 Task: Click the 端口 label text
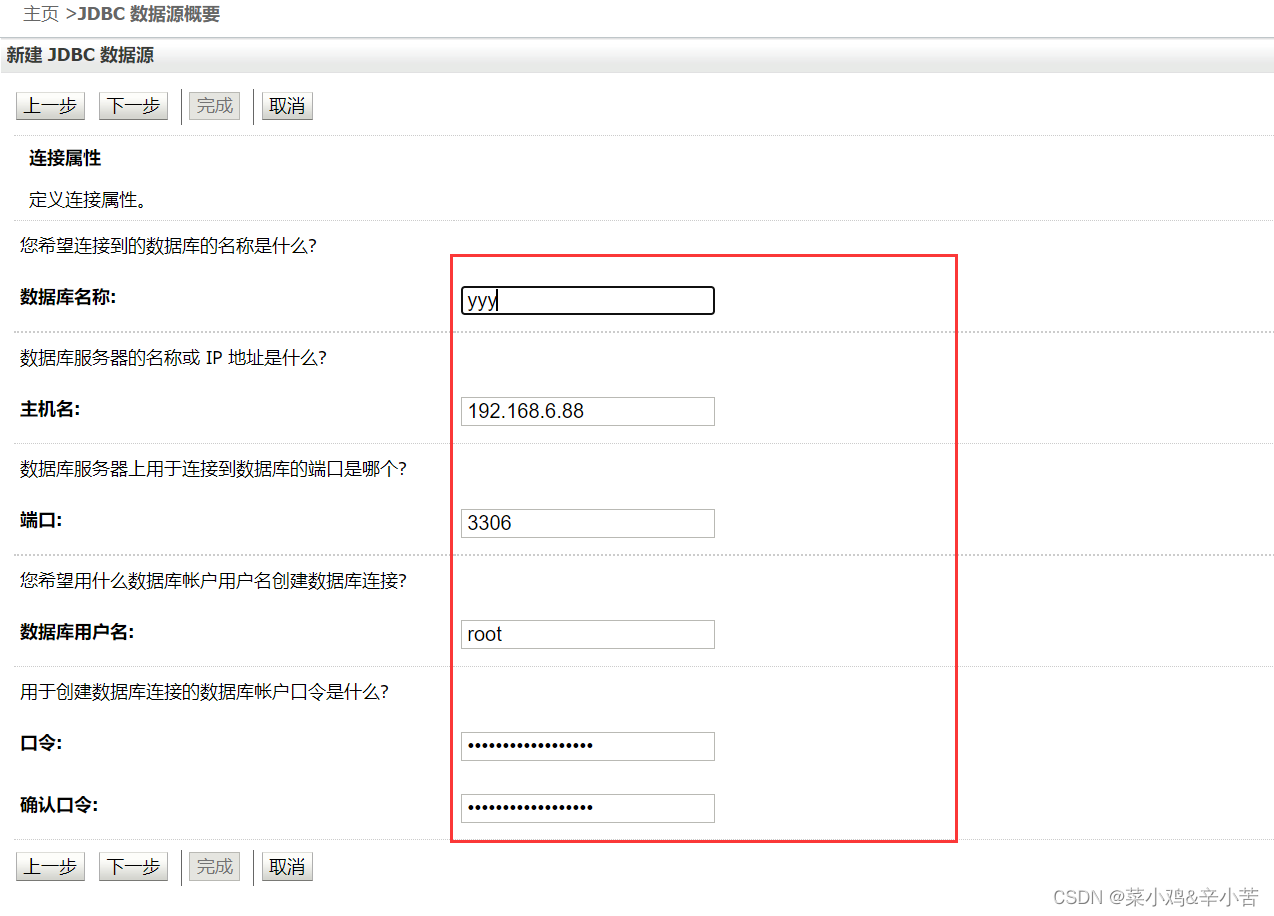tap(41, 520)
